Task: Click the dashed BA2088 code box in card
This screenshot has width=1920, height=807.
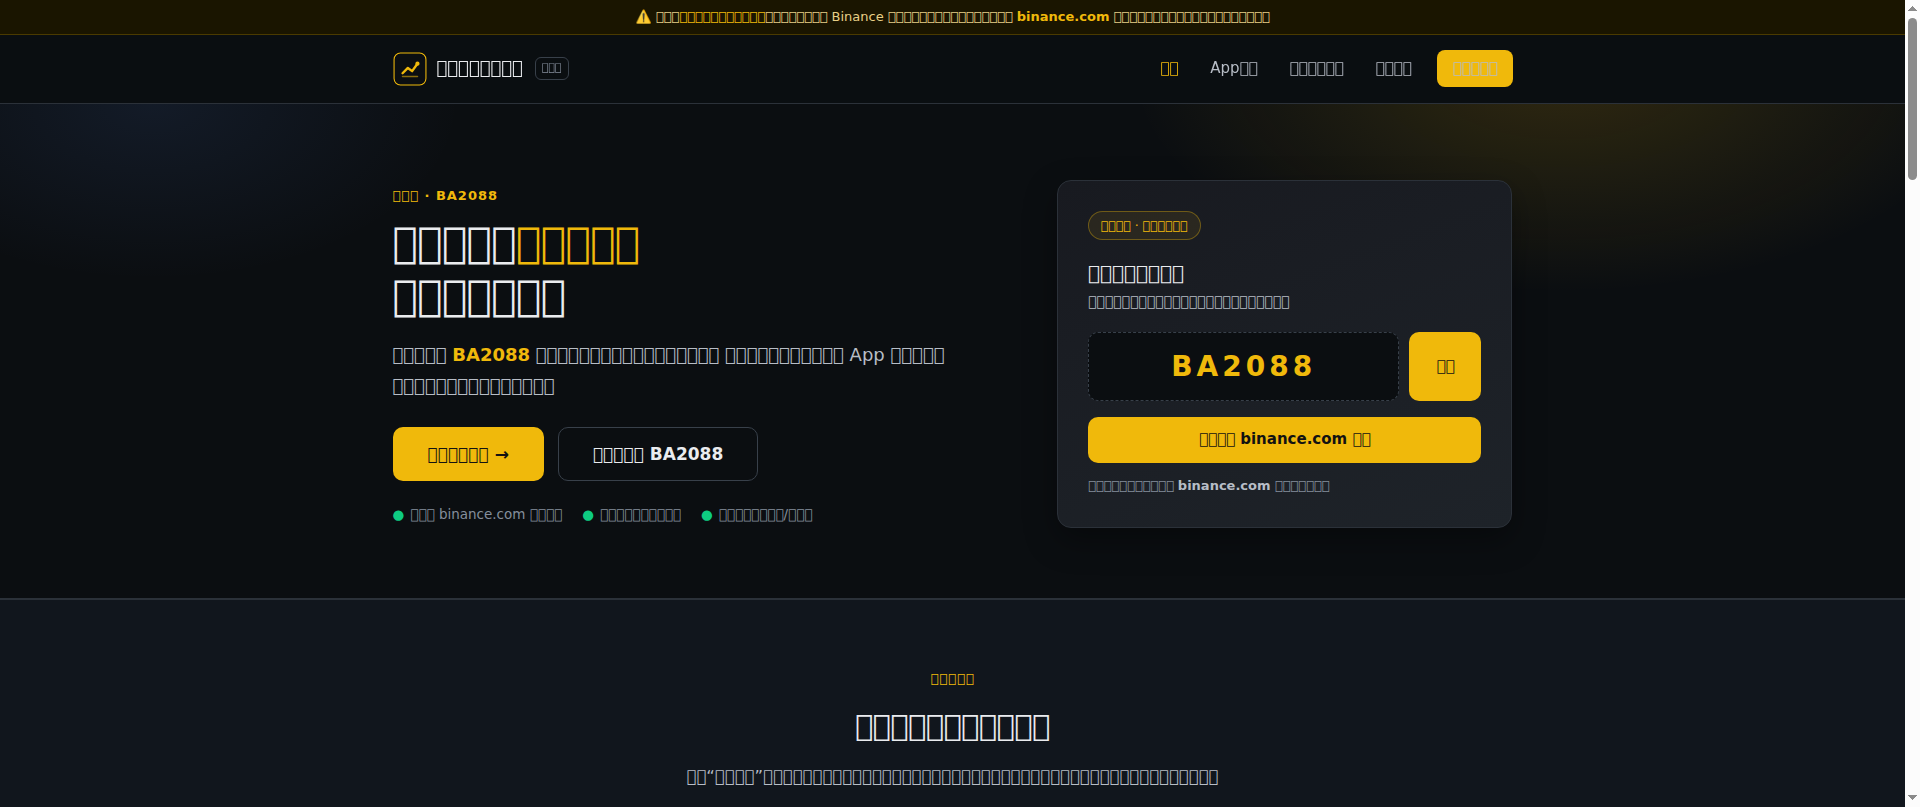Action: pyautogui.click(x=1243, y=366)
